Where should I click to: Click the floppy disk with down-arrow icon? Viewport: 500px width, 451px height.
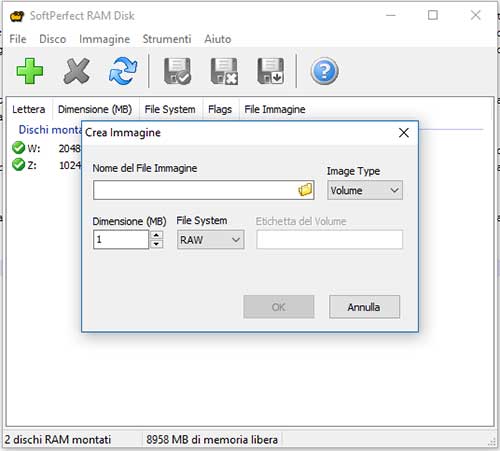tap(270, 71)
